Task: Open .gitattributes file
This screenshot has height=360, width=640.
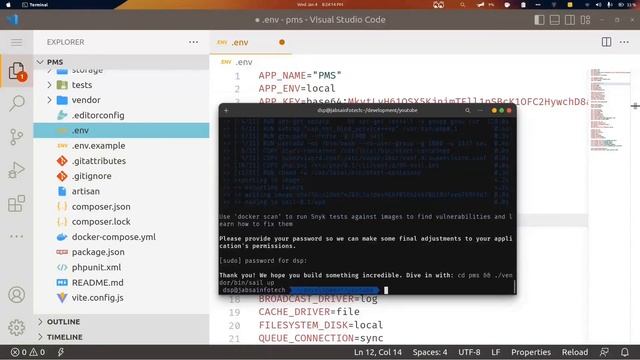Action: pos(99,161)
